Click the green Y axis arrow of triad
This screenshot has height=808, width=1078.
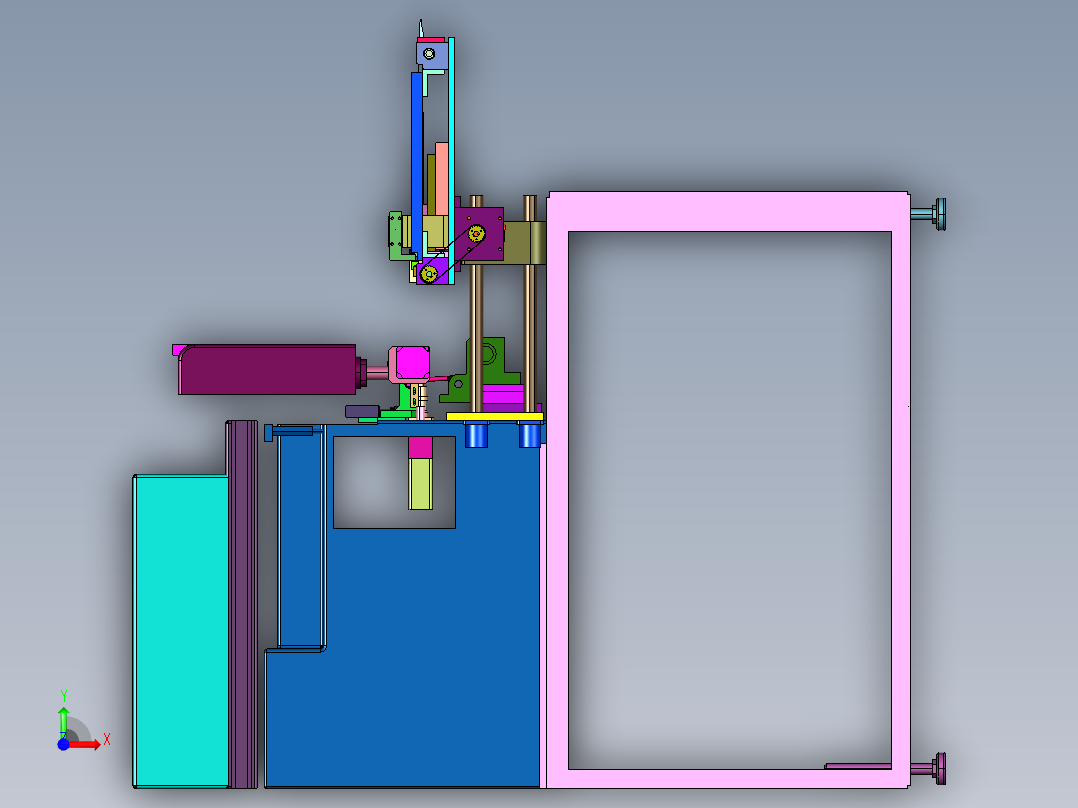[63, 716]
